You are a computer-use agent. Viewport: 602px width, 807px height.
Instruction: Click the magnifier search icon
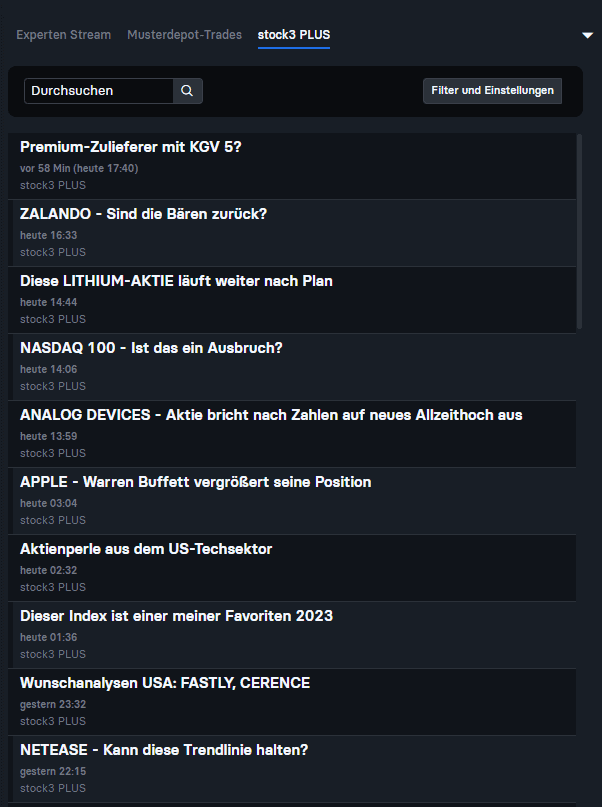coord(186,90)
